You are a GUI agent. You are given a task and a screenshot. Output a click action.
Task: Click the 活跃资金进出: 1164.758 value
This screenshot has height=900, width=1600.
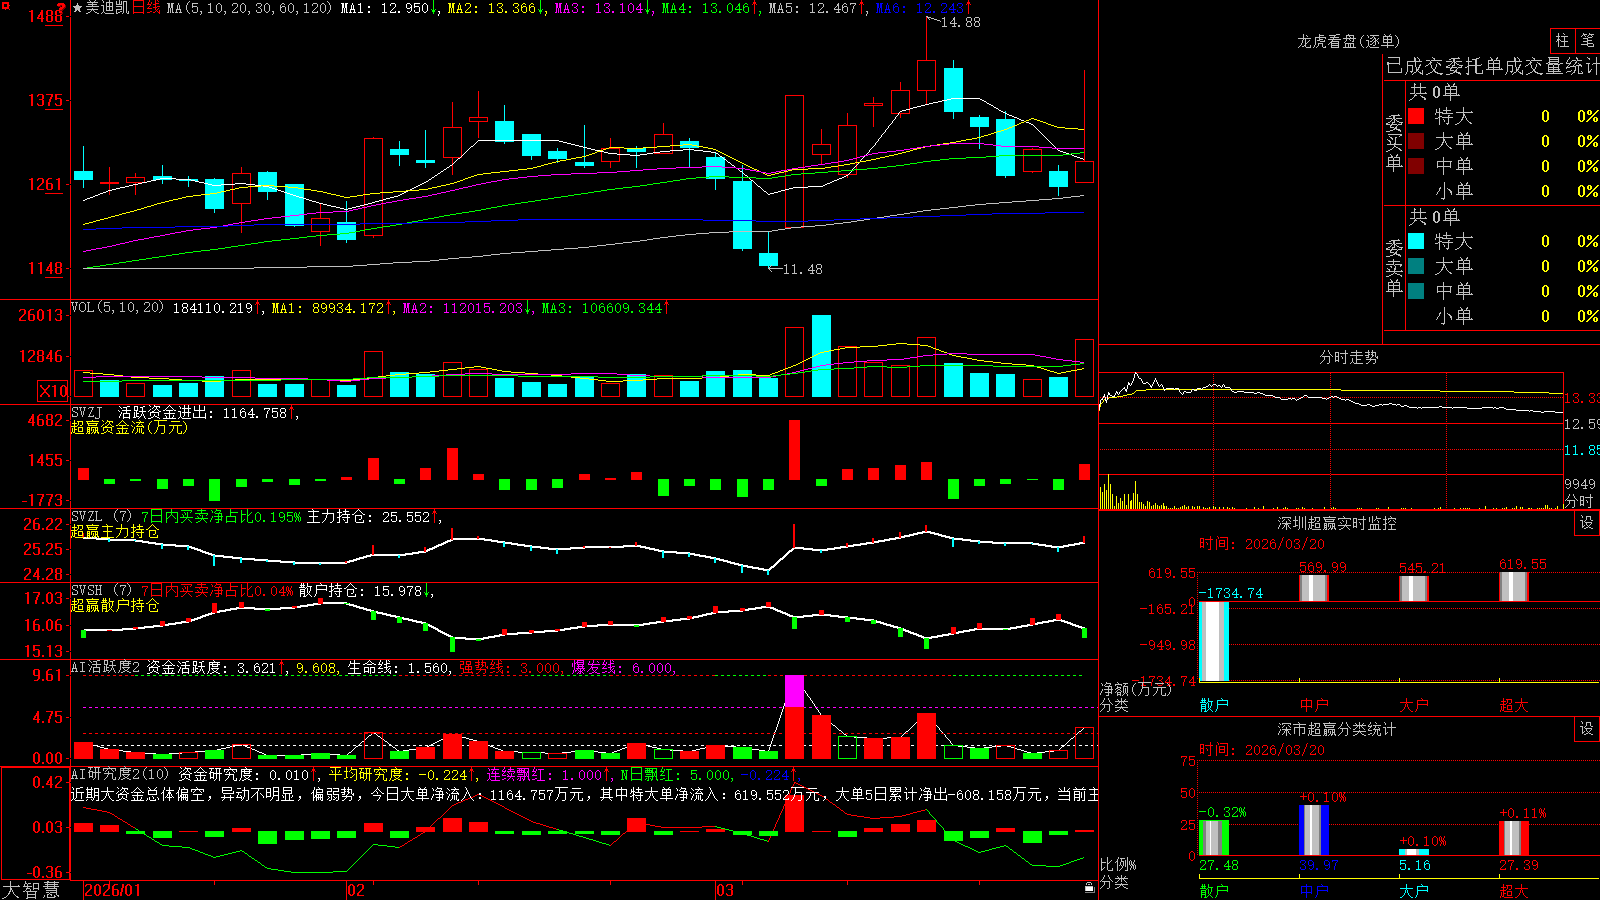pos(203,412)
